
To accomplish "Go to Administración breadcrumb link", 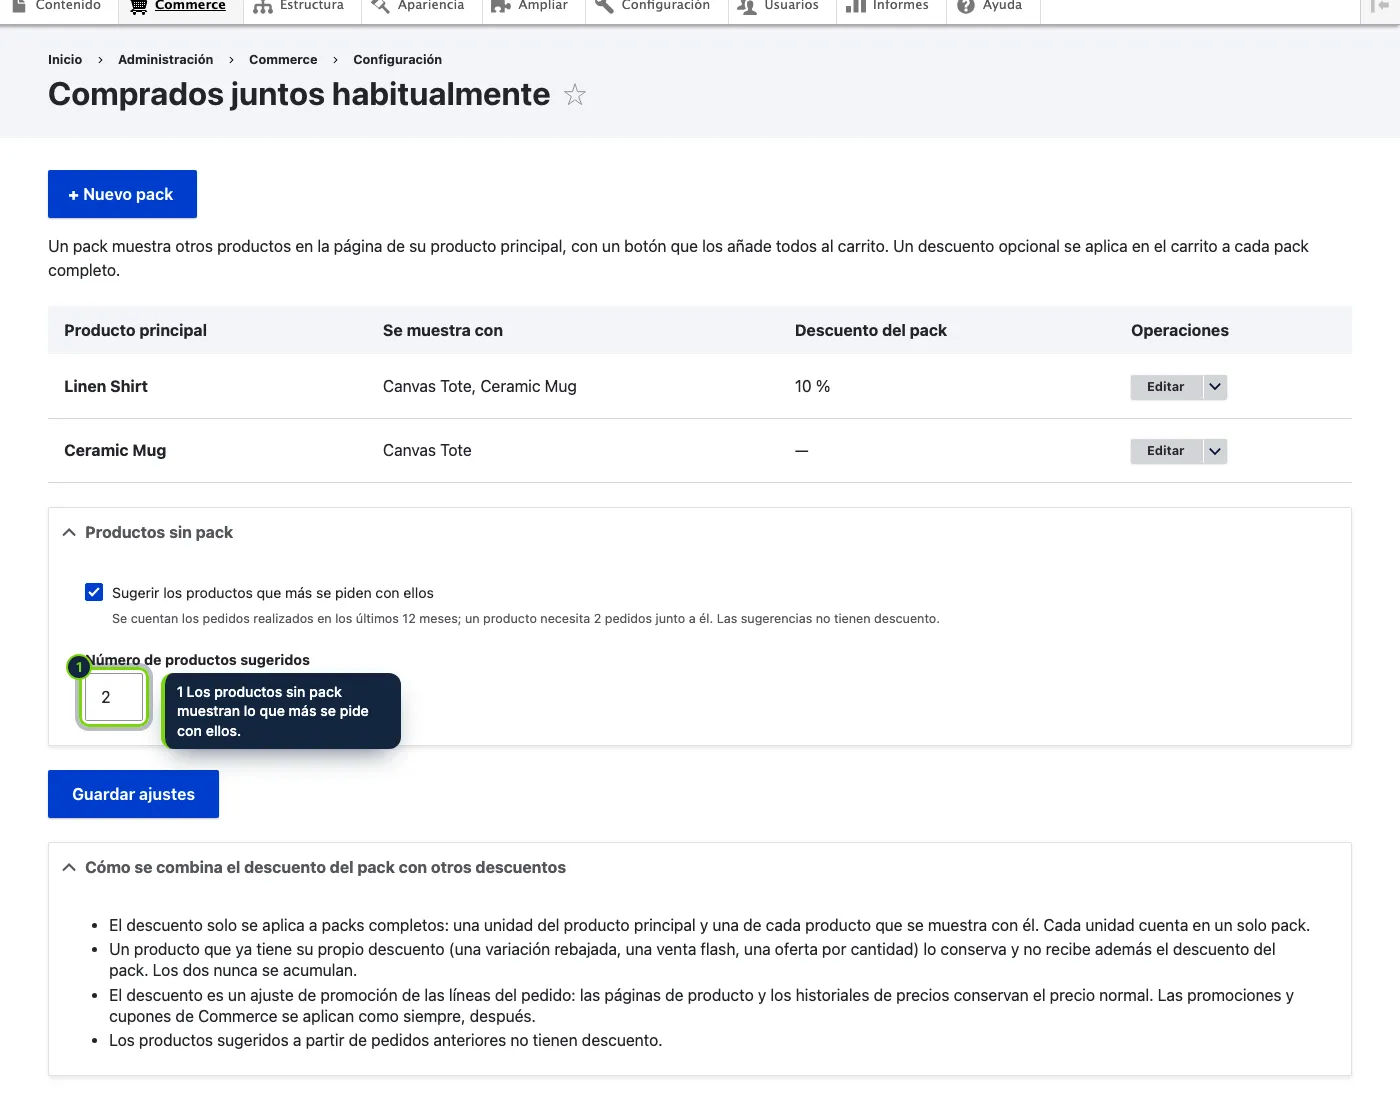I will [166, 60].
